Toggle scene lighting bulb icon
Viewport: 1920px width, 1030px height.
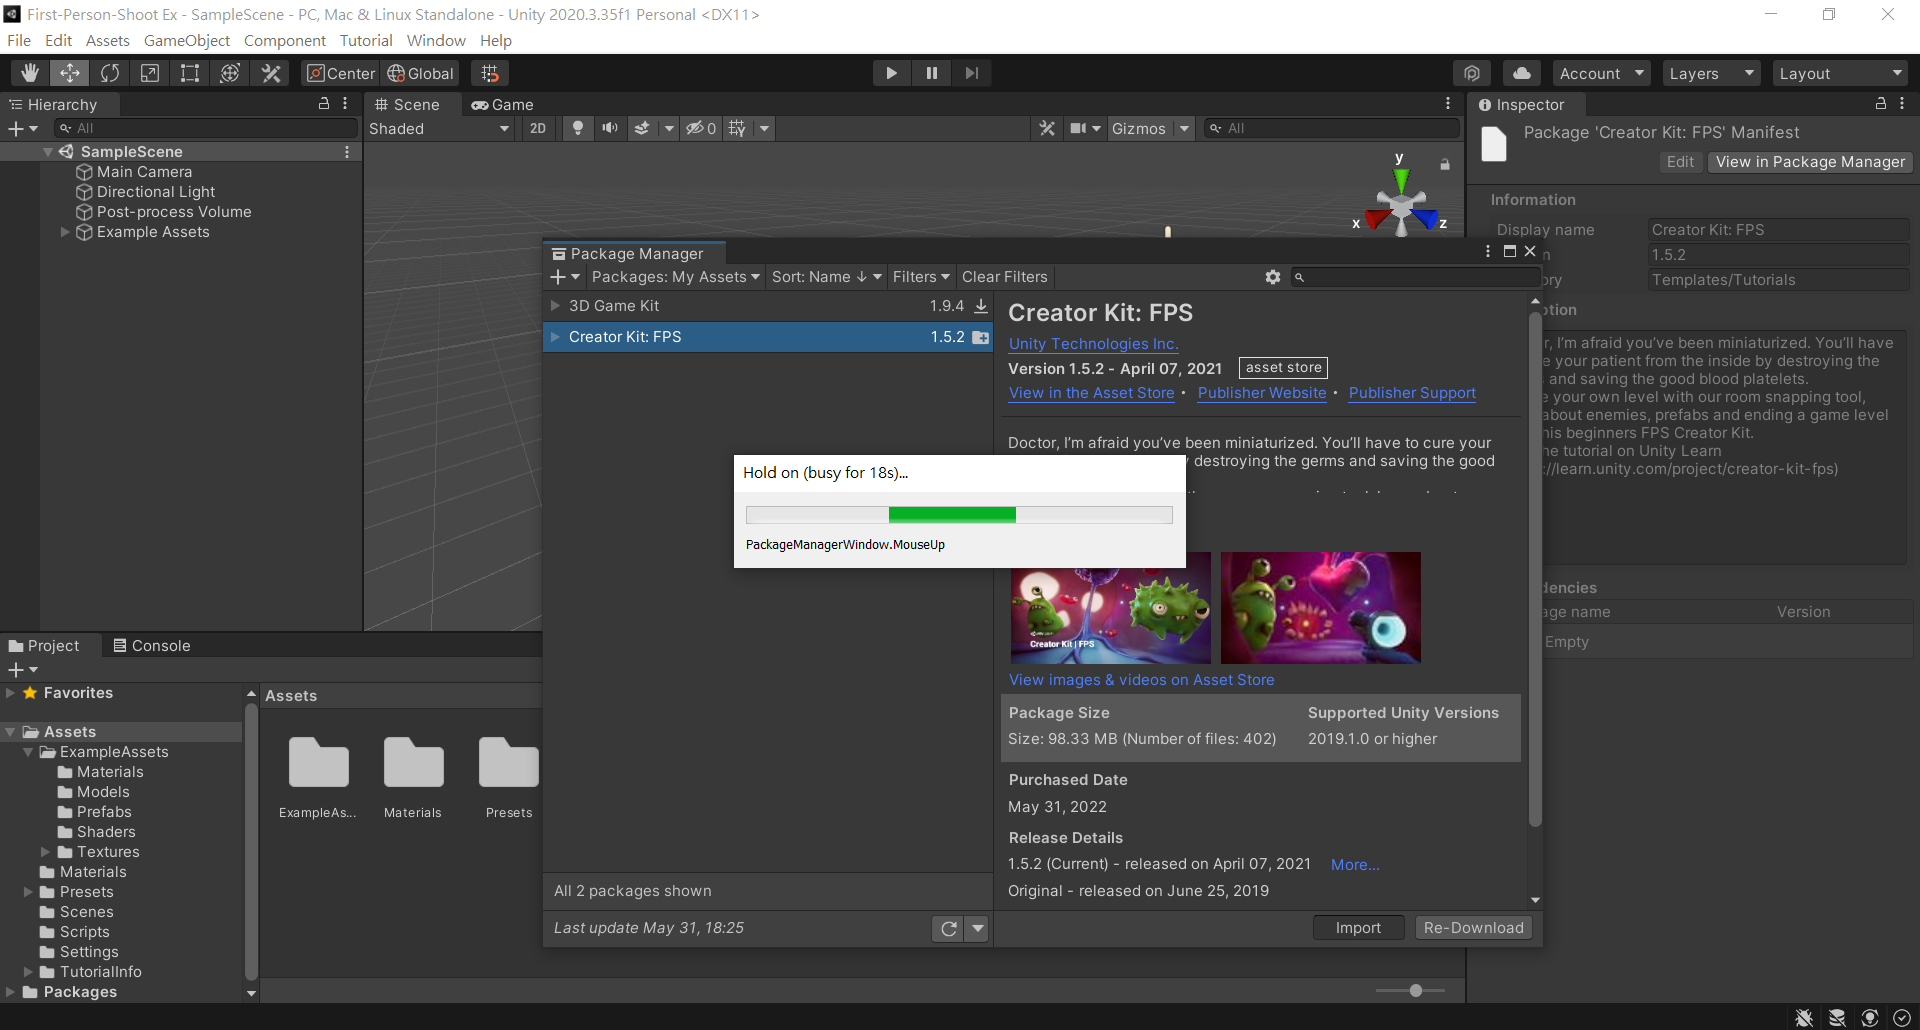[x=577, y=128]
